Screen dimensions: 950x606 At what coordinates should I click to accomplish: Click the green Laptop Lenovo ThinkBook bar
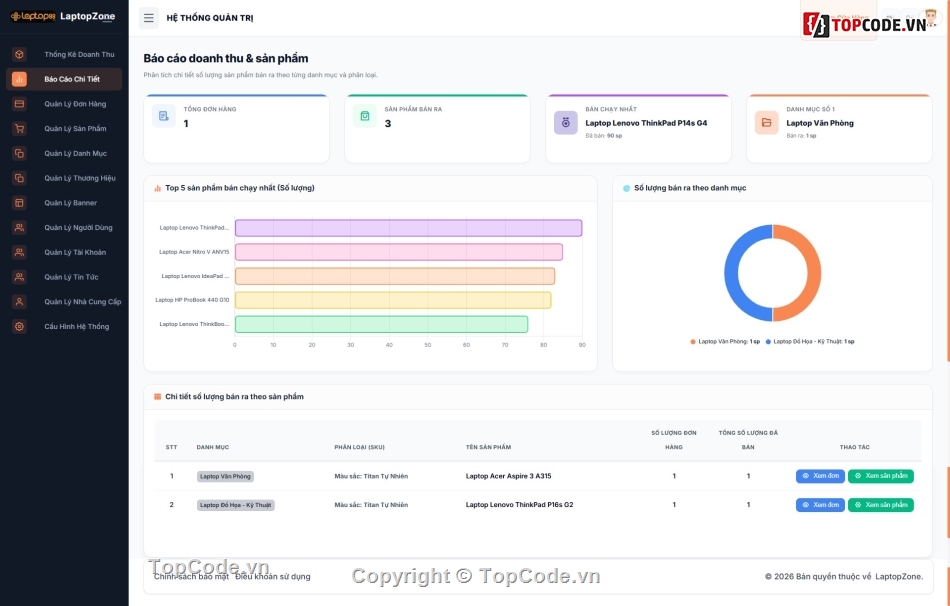tap(381, 325)
